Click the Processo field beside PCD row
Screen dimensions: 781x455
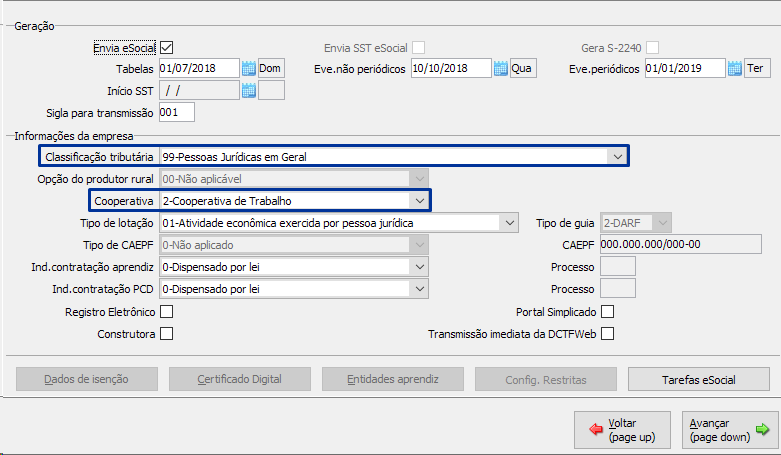618,288
